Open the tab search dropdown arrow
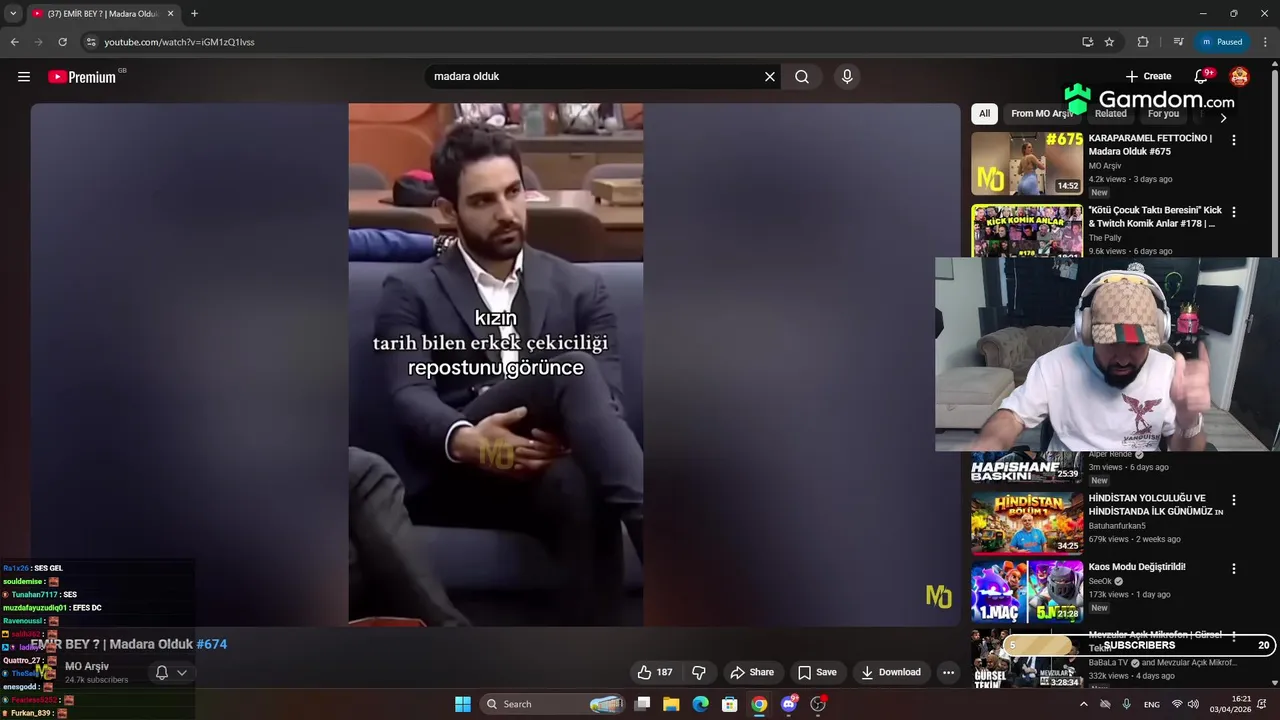Viewport: 1280px width, 720px height. (x=13, y=13)
